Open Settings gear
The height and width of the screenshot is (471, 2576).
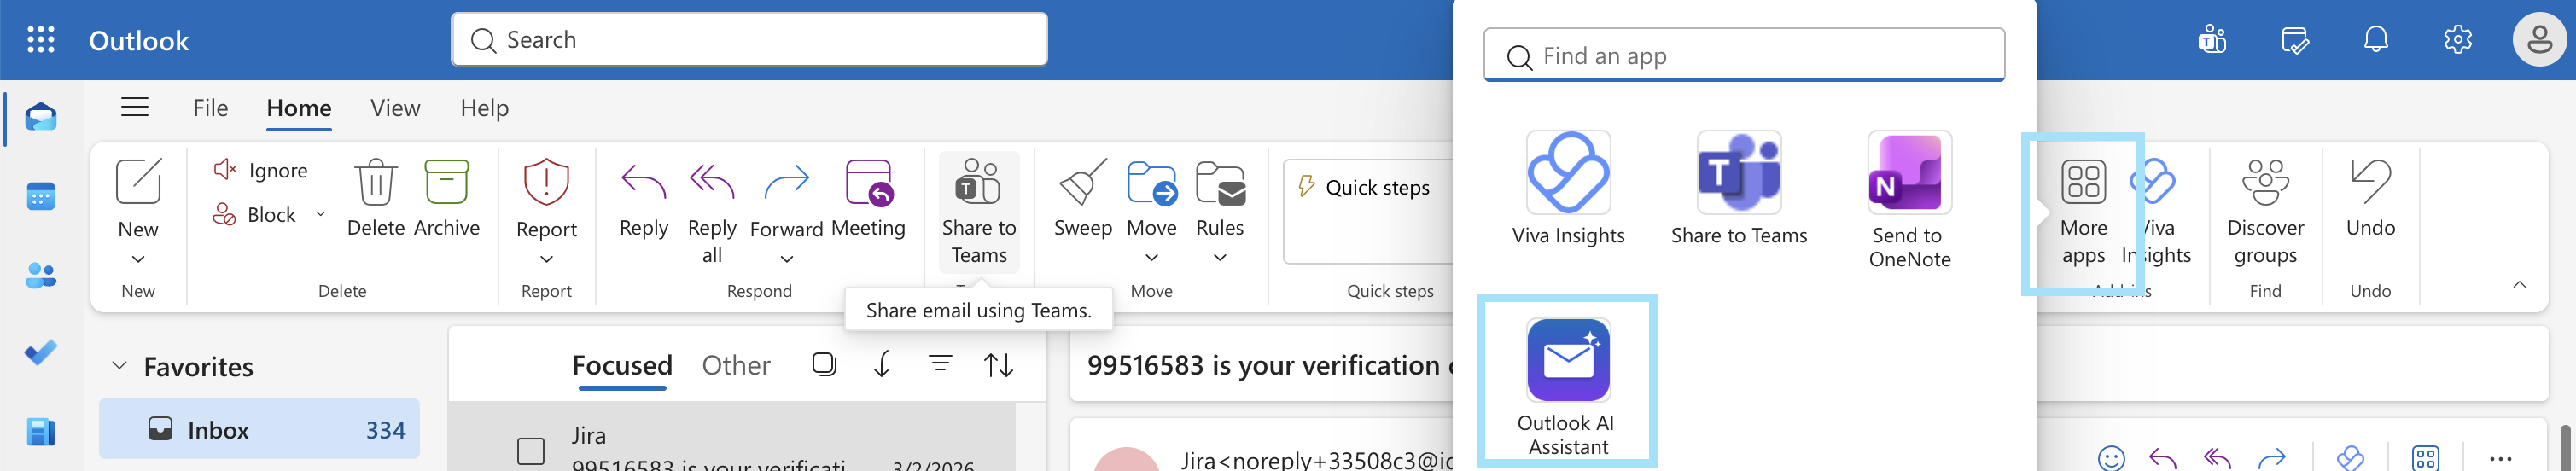pyautogui.click(x=2458, y=40)
